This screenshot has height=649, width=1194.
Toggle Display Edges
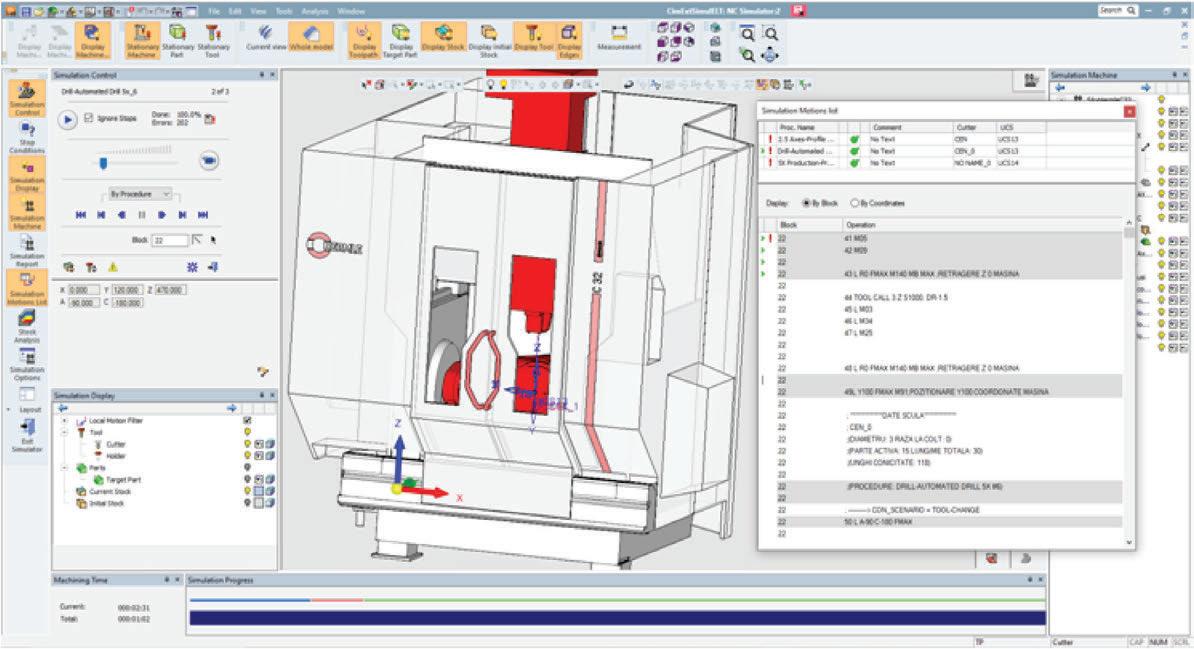[569, 41]
